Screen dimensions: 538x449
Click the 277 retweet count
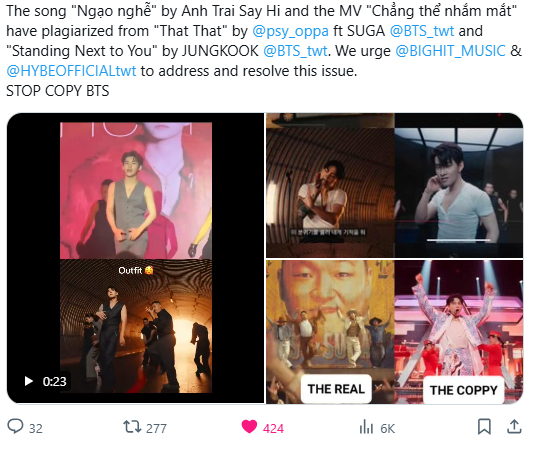(x=156, y=428)
